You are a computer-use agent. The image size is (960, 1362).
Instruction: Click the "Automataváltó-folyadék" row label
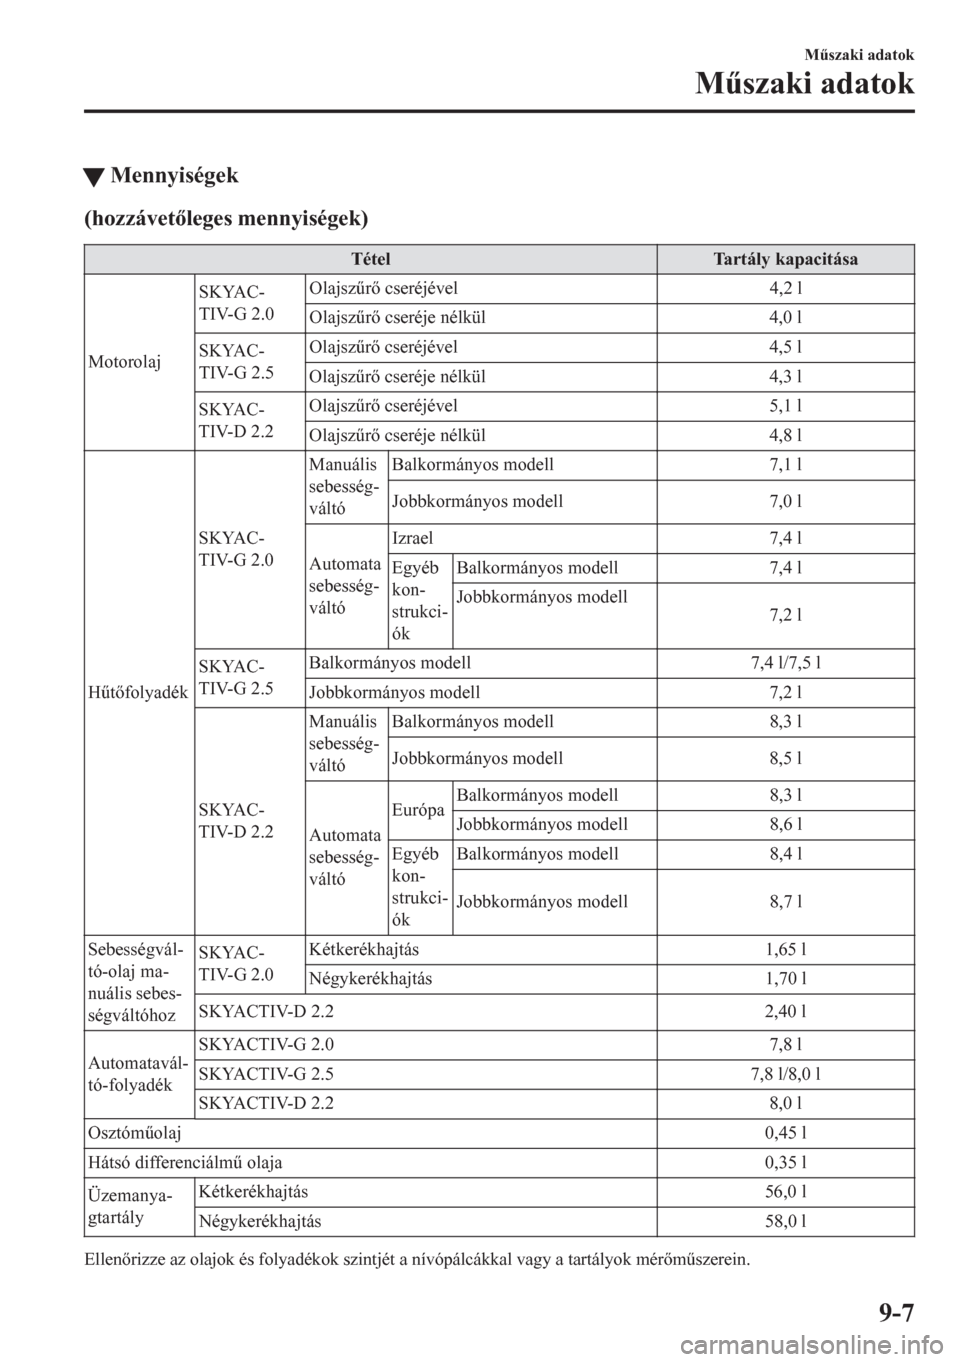click(x=139, y=1074)
